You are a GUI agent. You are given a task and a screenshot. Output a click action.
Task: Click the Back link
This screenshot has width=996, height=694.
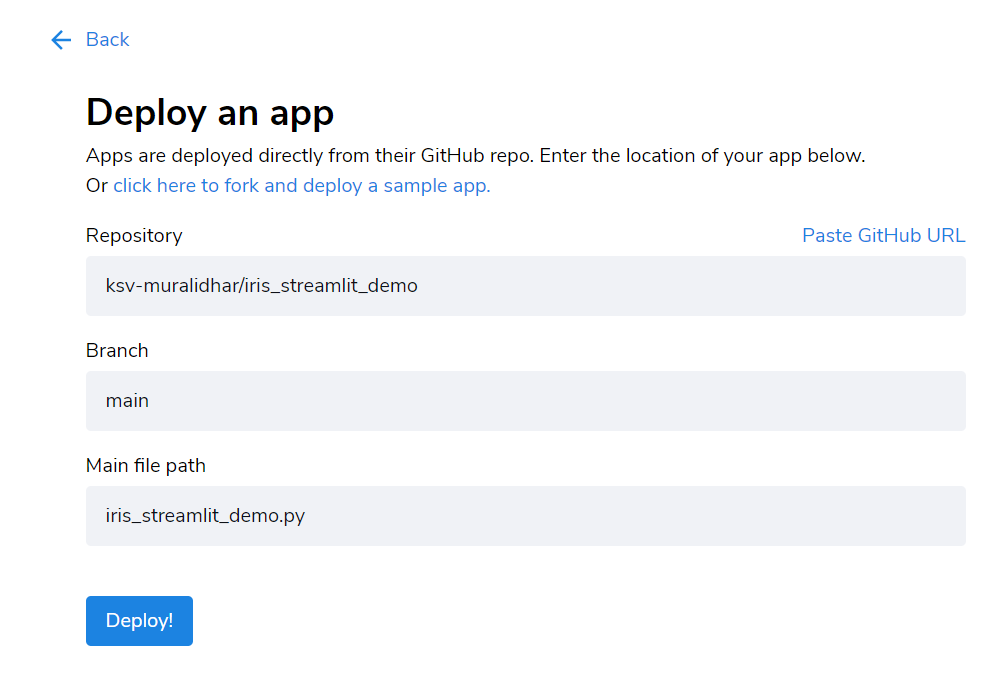click(107, 40)
